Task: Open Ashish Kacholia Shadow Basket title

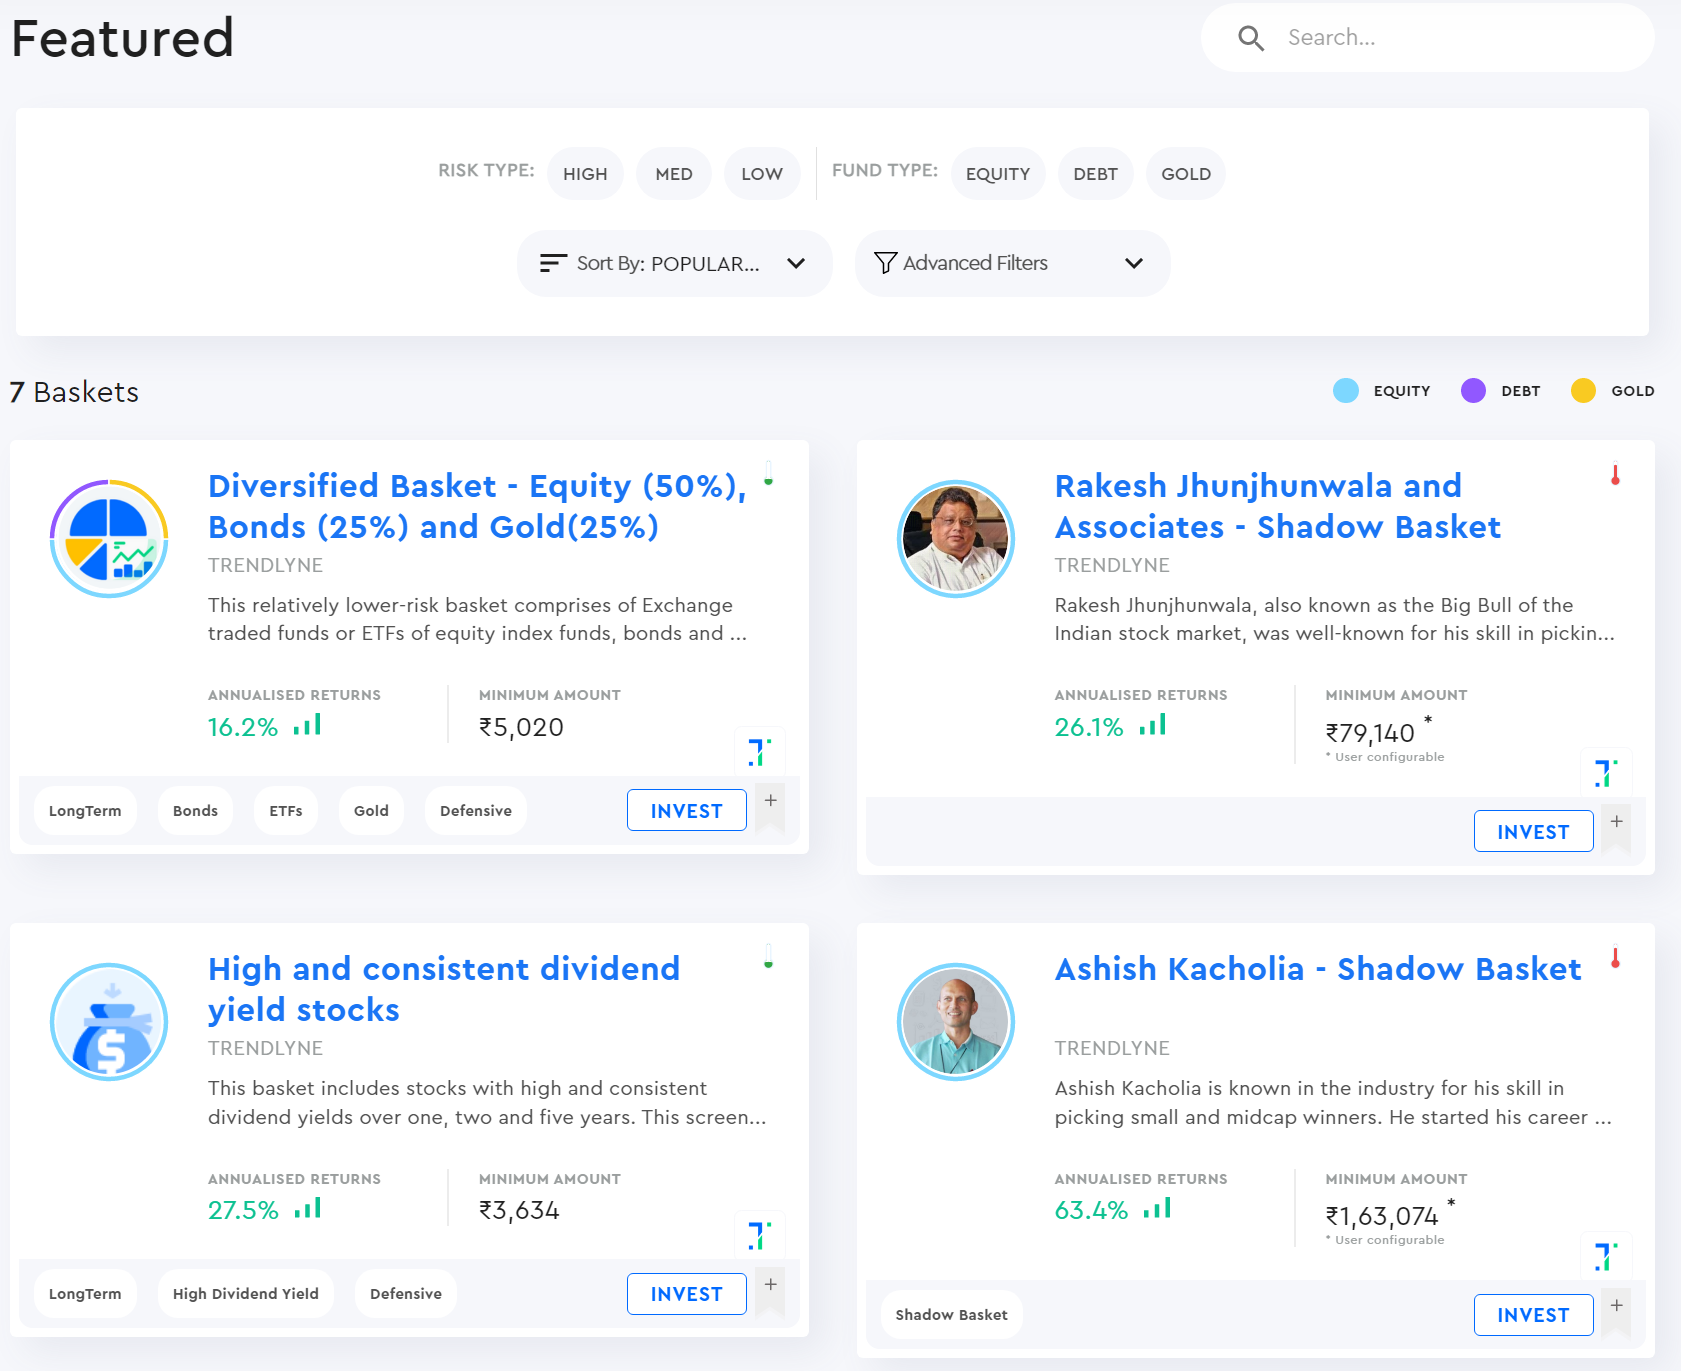Action: (x=1318, y=969)
